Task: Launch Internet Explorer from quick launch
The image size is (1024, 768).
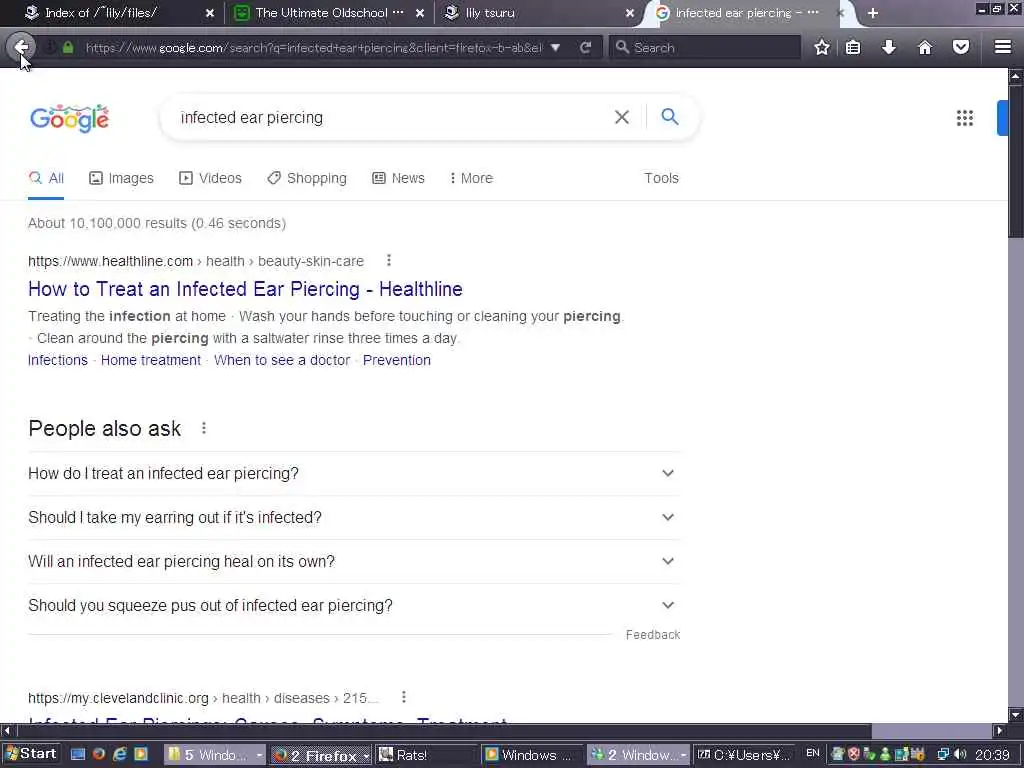Action: [x=120, y=754]
